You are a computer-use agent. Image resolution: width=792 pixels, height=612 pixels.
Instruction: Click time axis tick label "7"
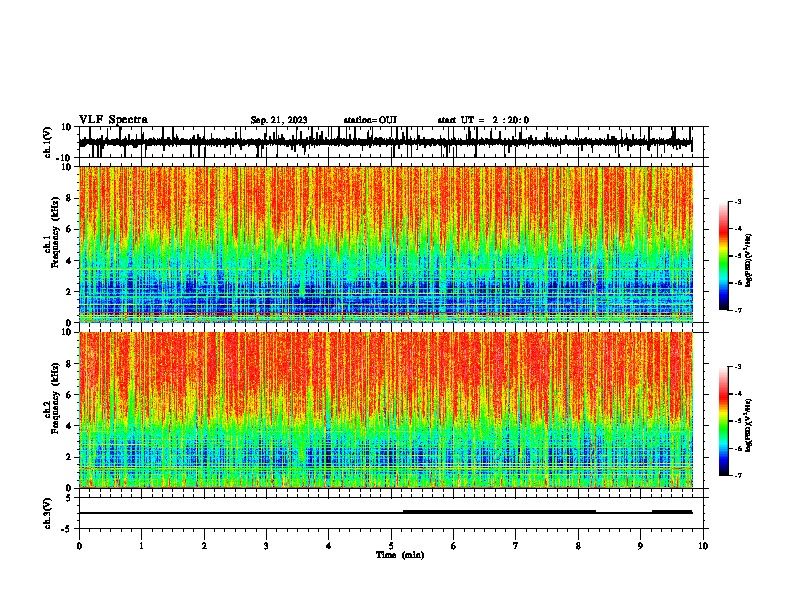pos(516,546)
